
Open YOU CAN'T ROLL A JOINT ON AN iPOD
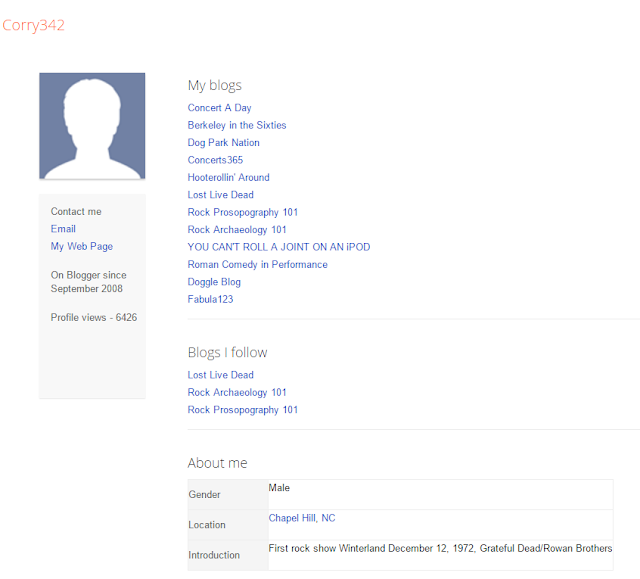tap(279, 247)
